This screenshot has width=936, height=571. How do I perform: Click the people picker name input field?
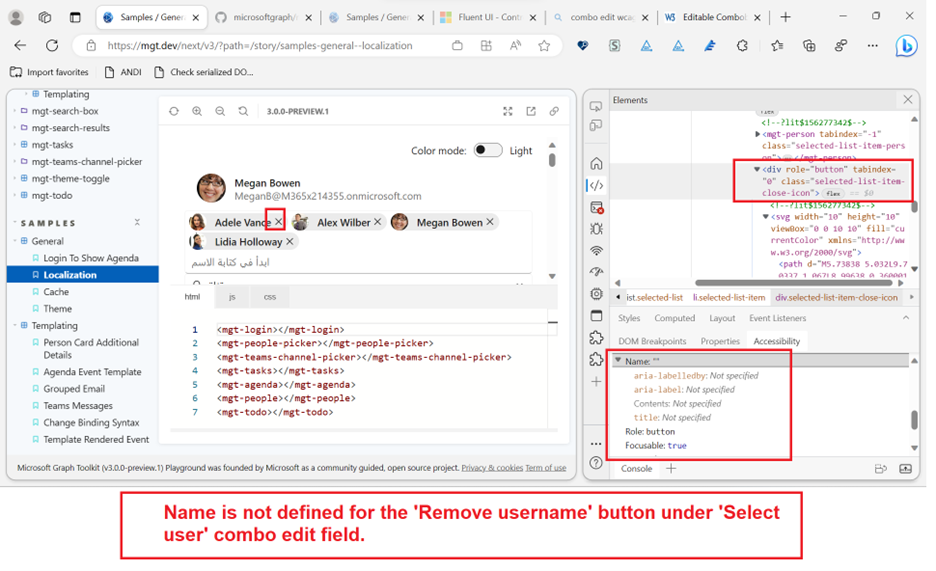click(x=358, y=262)
